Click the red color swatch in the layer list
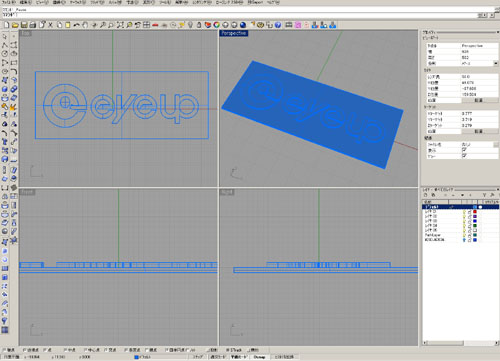Viewport: 500px width, 361px height. click(475, 212)
